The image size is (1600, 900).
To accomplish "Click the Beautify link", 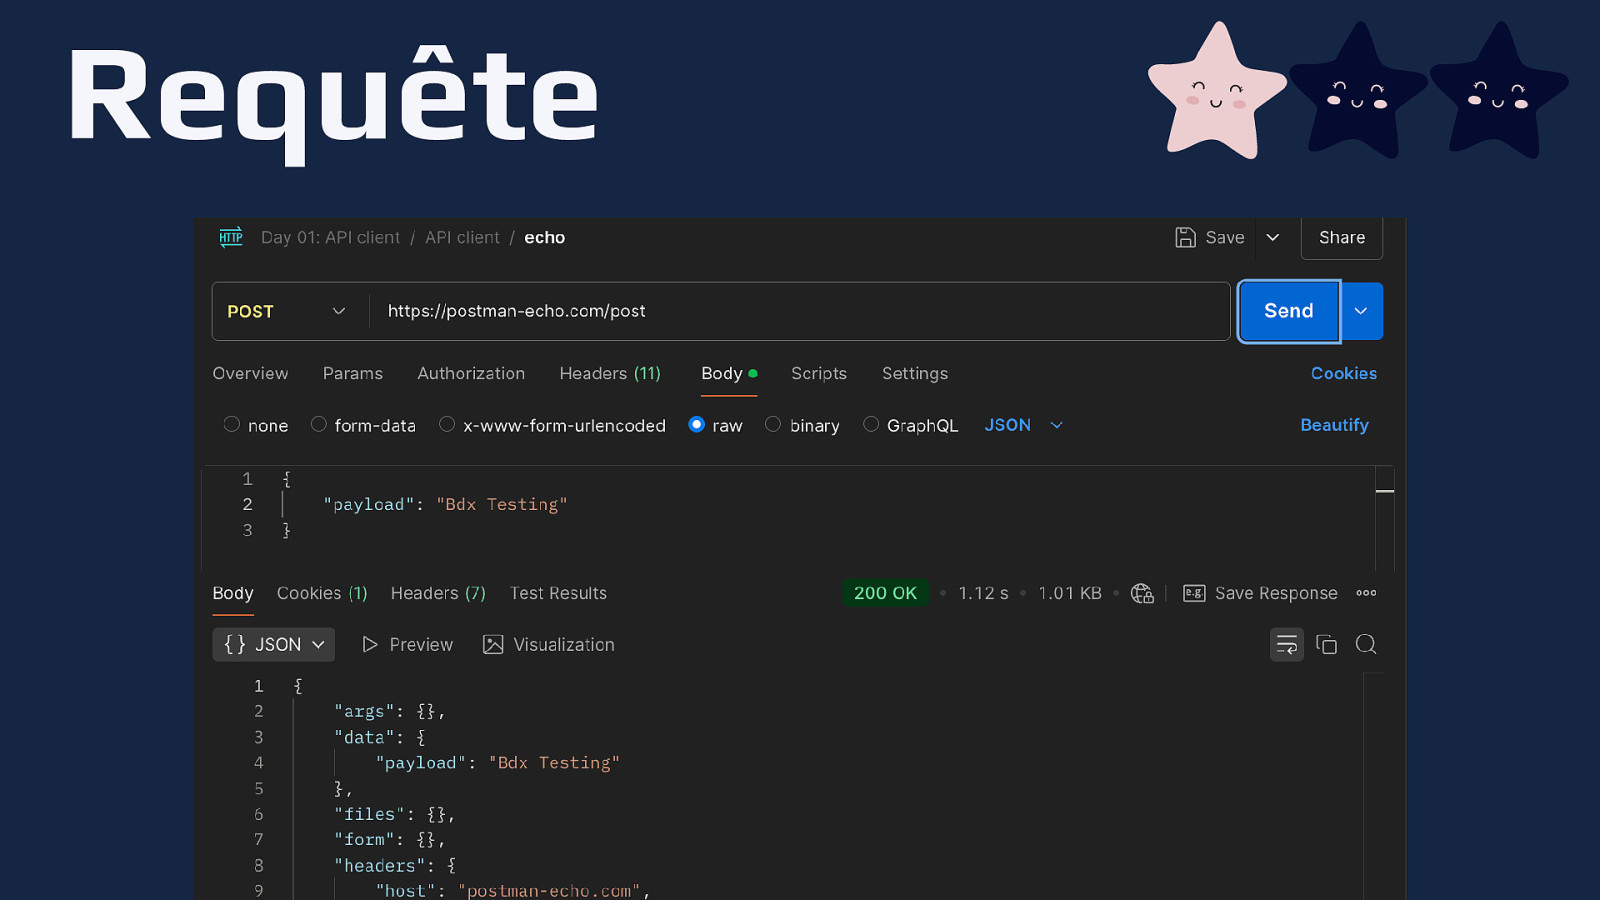I will [x=1334, y=425].
